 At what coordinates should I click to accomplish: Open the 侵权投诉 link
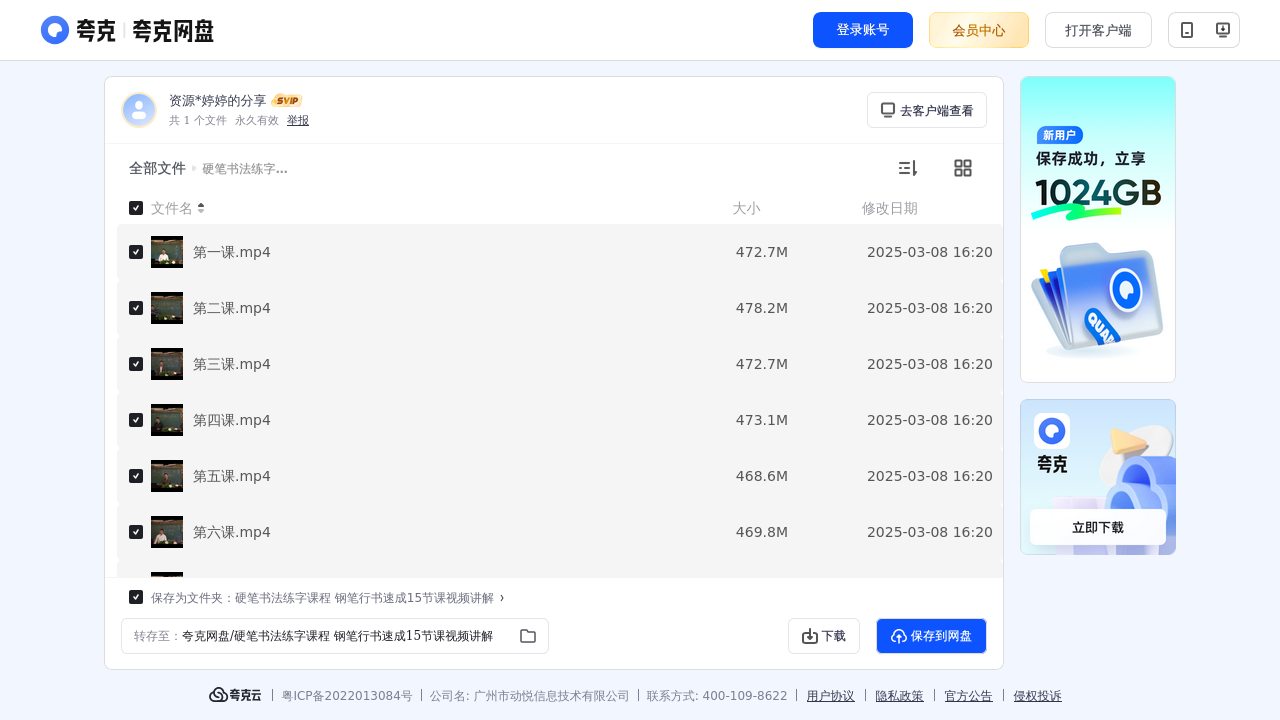[x=1038, y=696]
